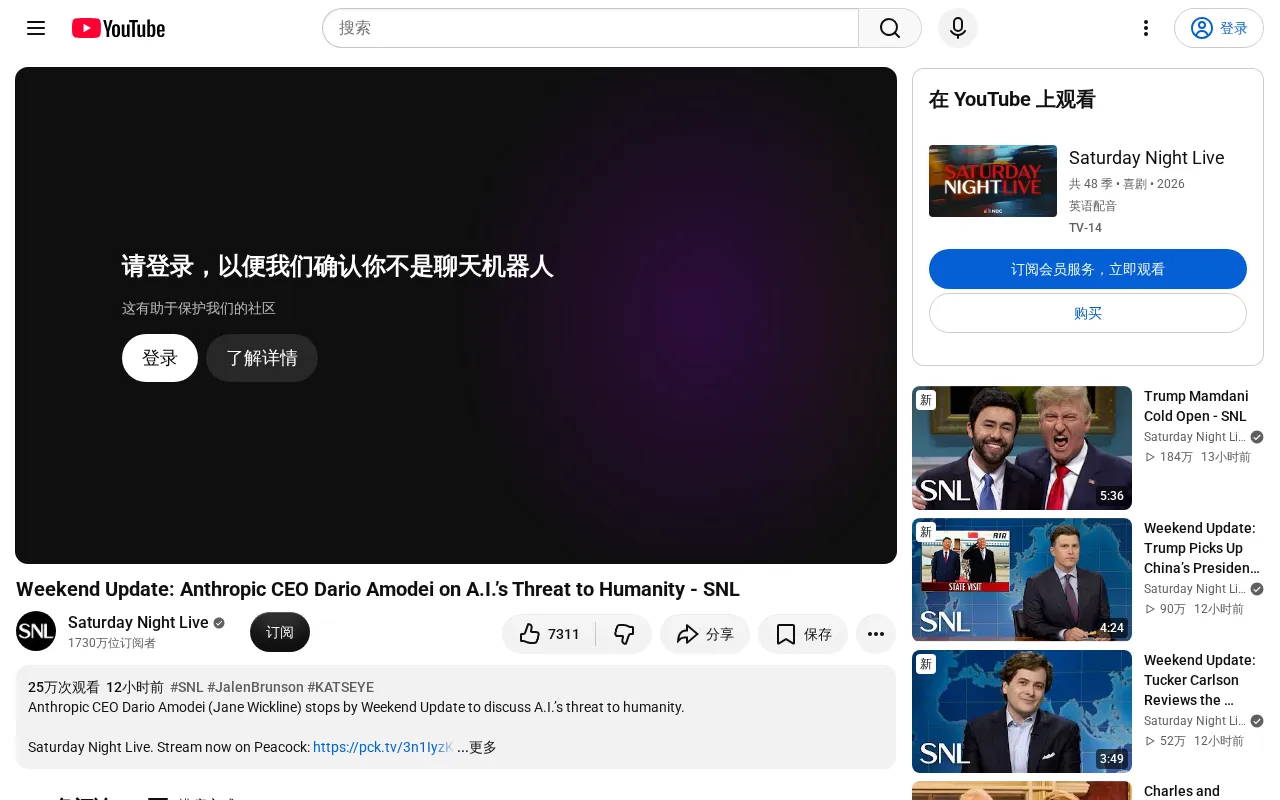The image size is (1280, 800).
Task: Focus the 搜索 search field
Action: coord(590,28)
